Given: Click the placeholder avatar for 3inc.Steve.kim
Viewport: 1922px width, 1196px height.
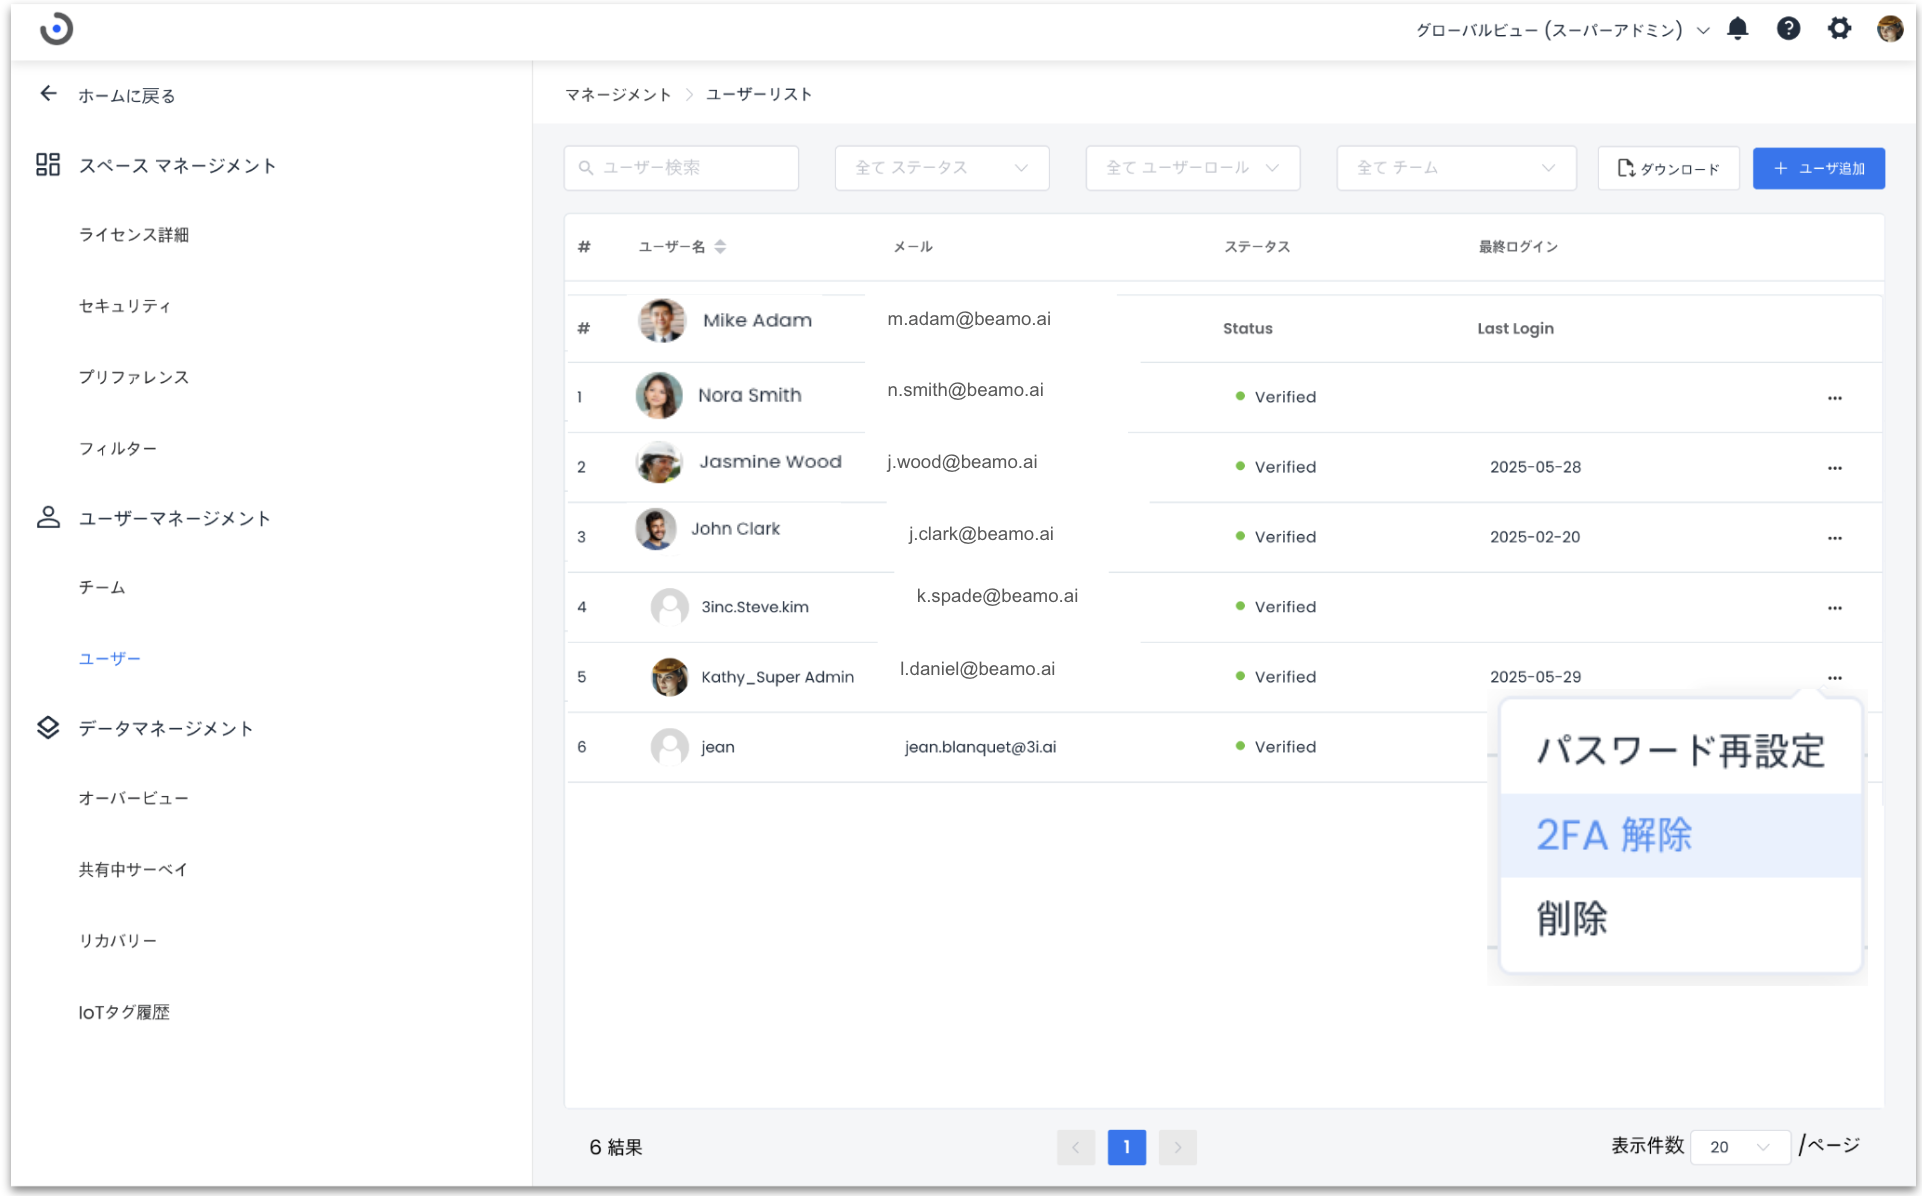Looking at the screenshot, I should (x=669, y=607).
